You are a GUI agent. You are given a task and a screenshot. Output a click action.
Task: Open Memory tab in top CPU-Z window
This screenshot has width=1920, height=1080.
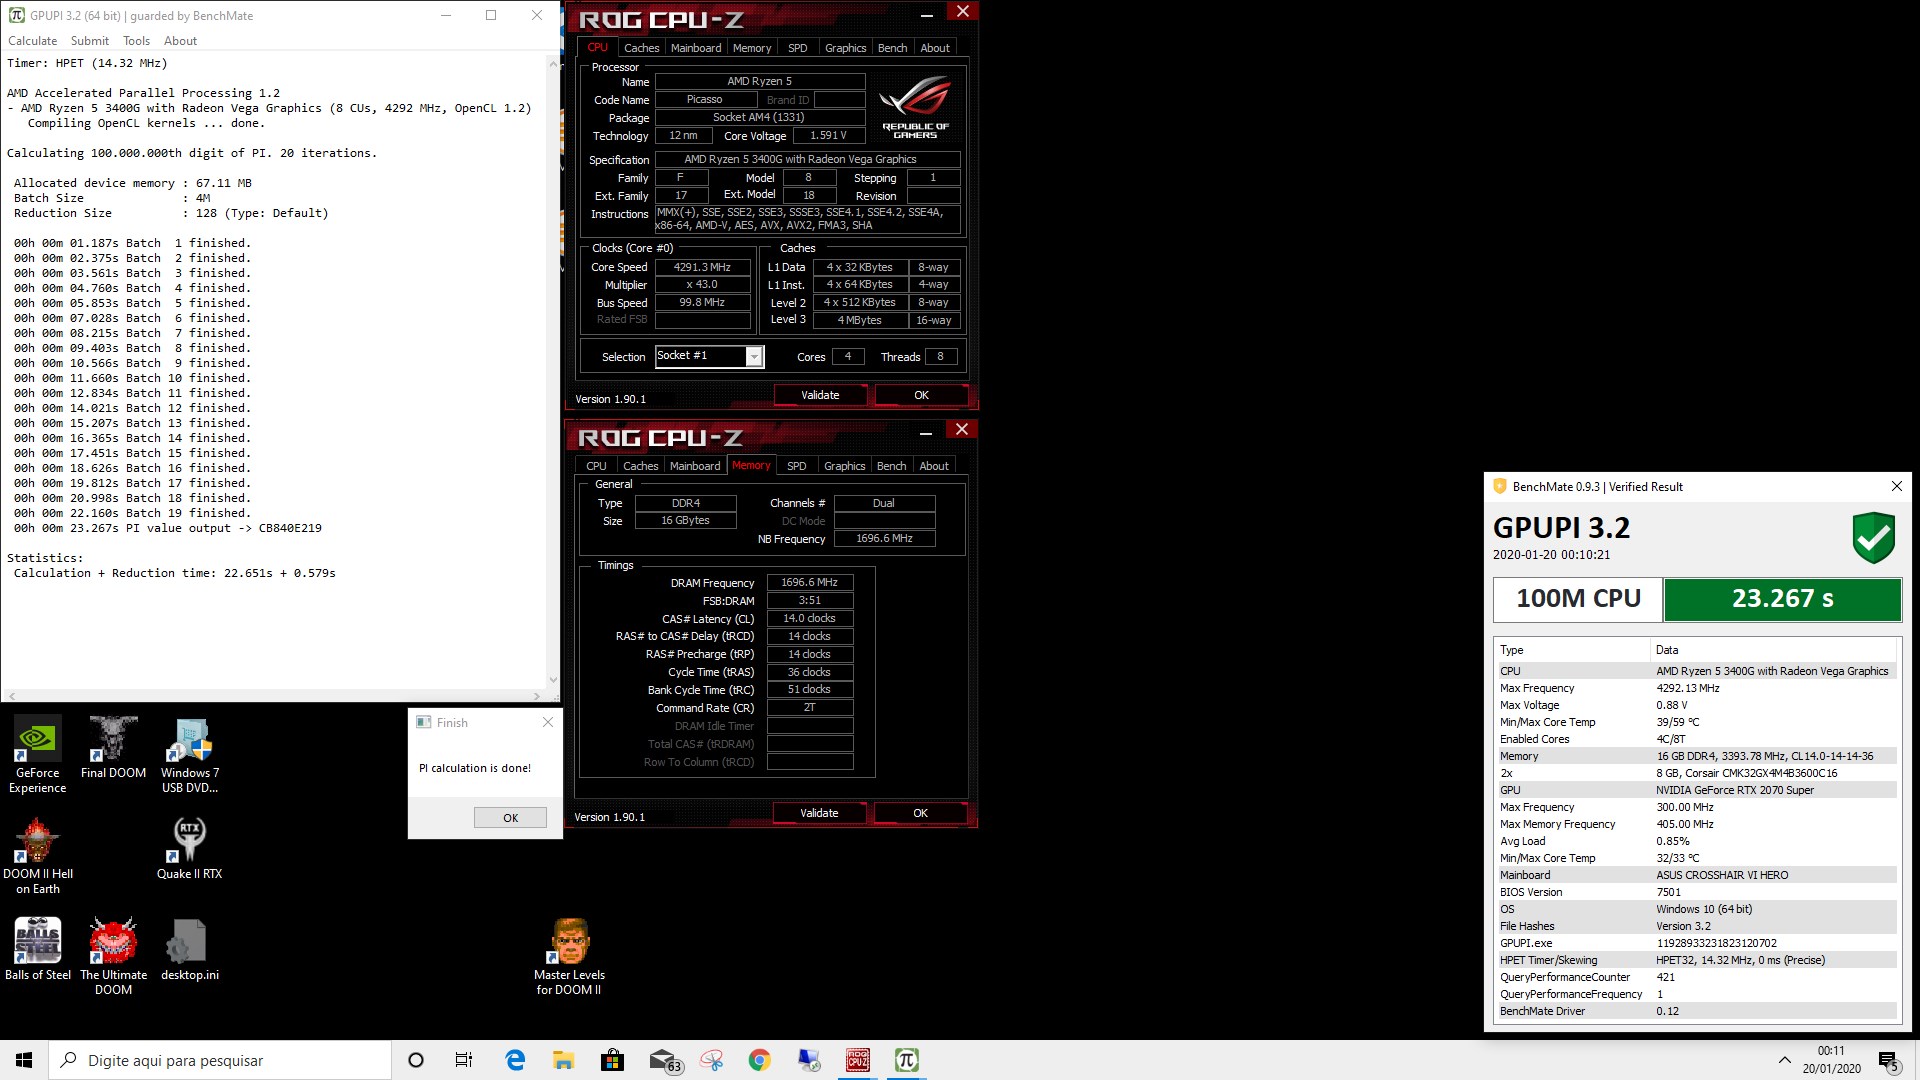pos(752,48)
